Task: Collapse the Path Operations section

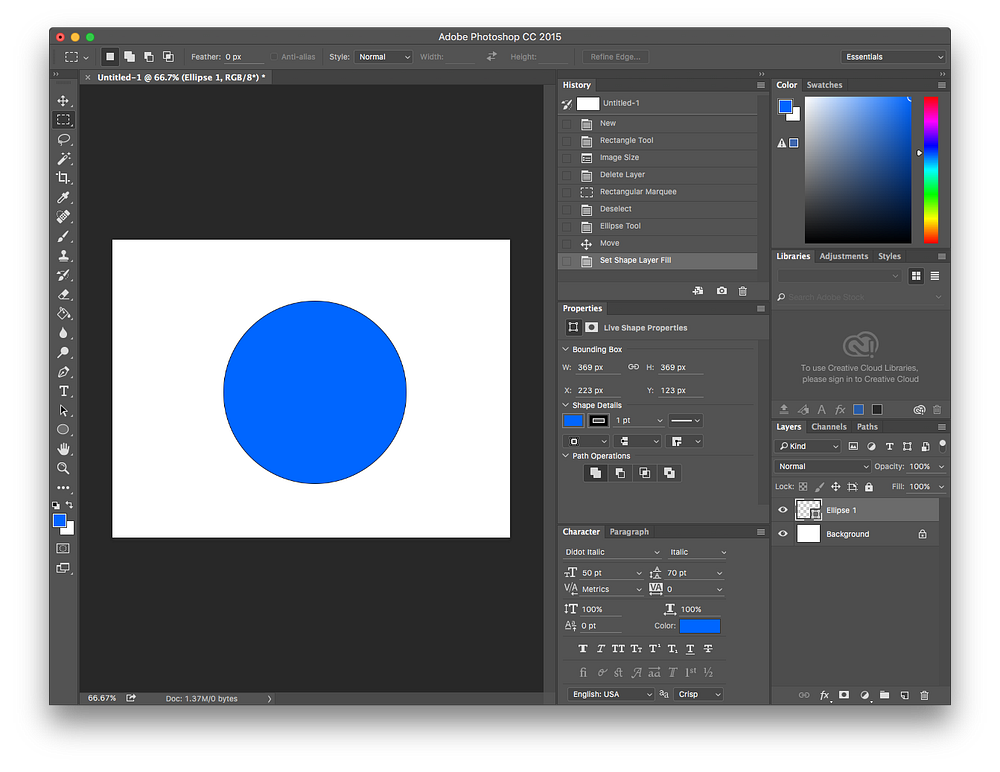Action: (565, 456)
